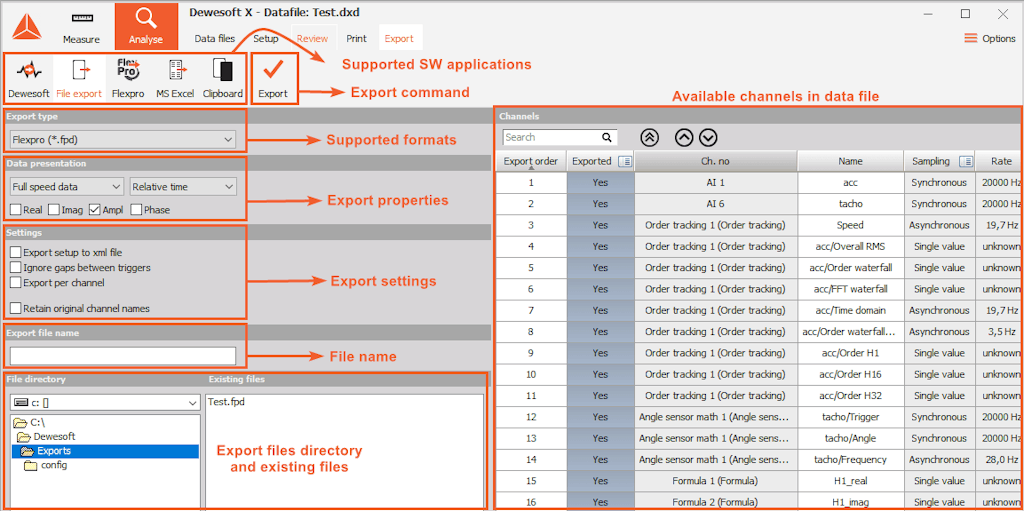The height and width of the screenshot is (511, 1024).
Task: Select existing file Test.fpd
Action: pyautogui.click(x=226, y=403)
